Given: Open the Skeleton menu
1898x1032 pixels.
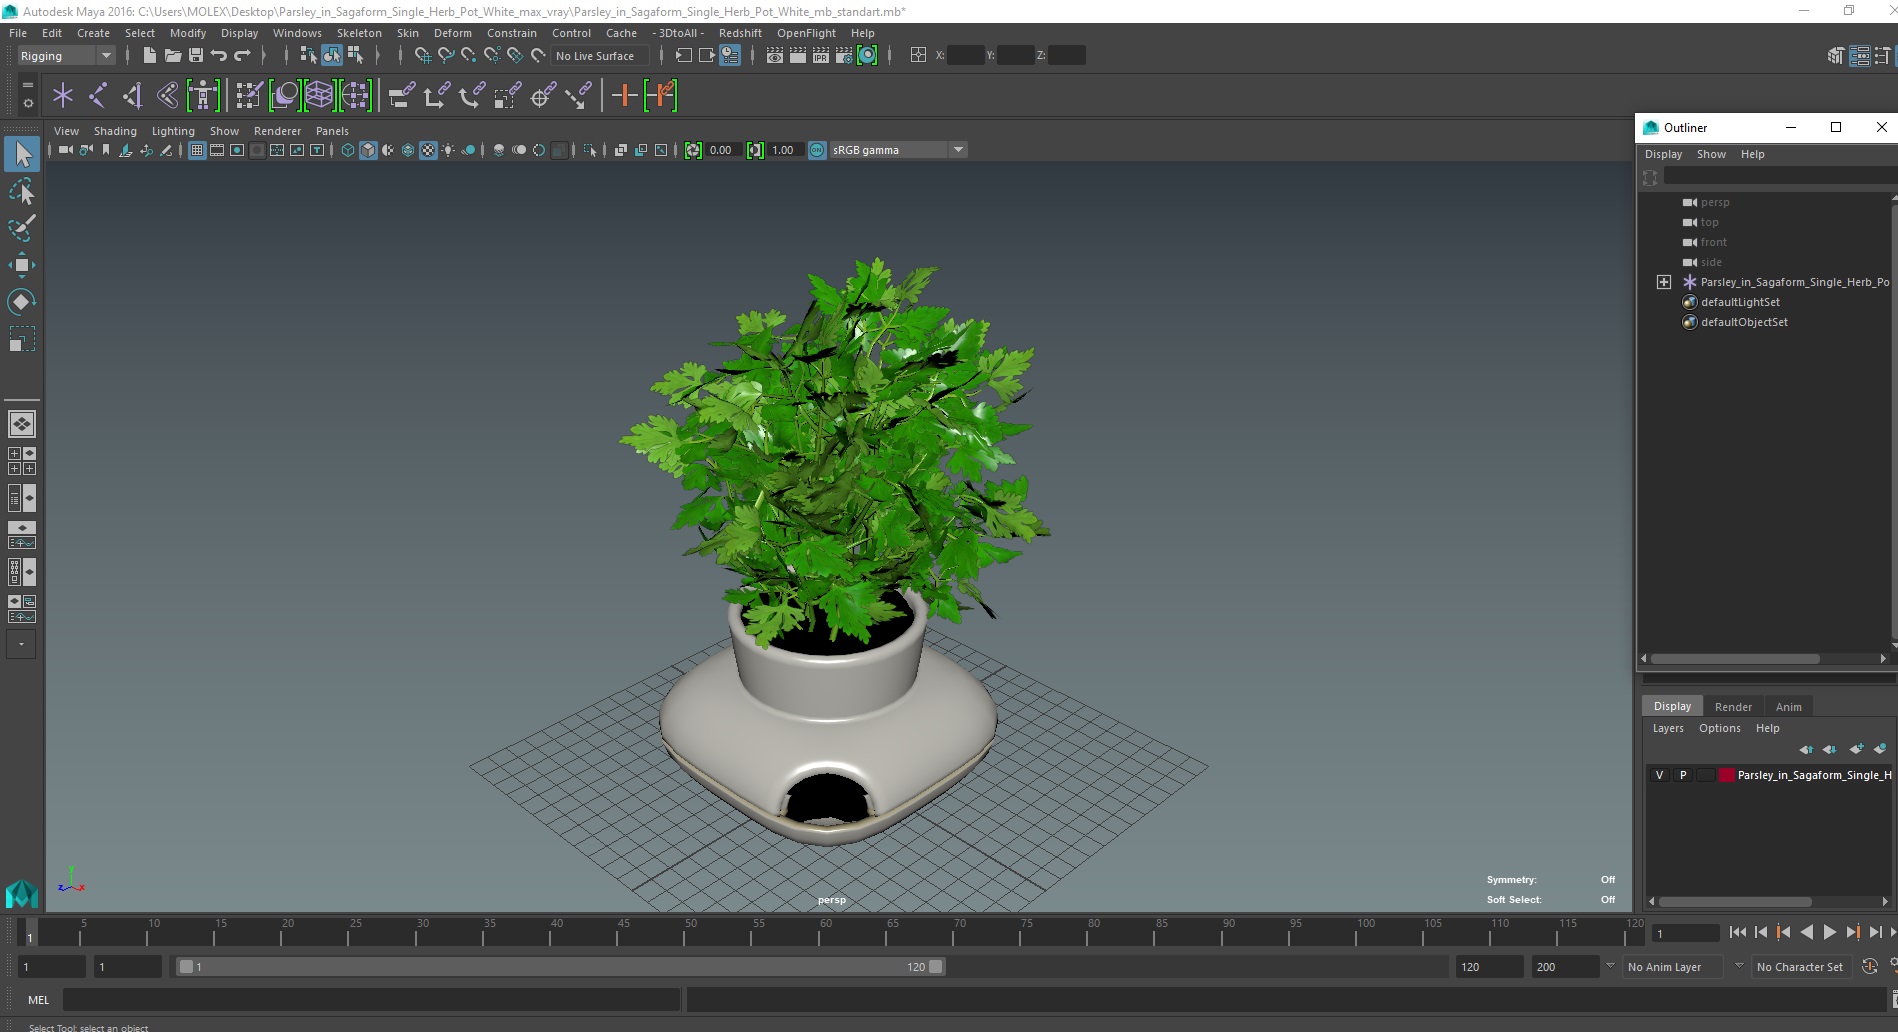Looking at the screenshot, I should click(359, 33).
